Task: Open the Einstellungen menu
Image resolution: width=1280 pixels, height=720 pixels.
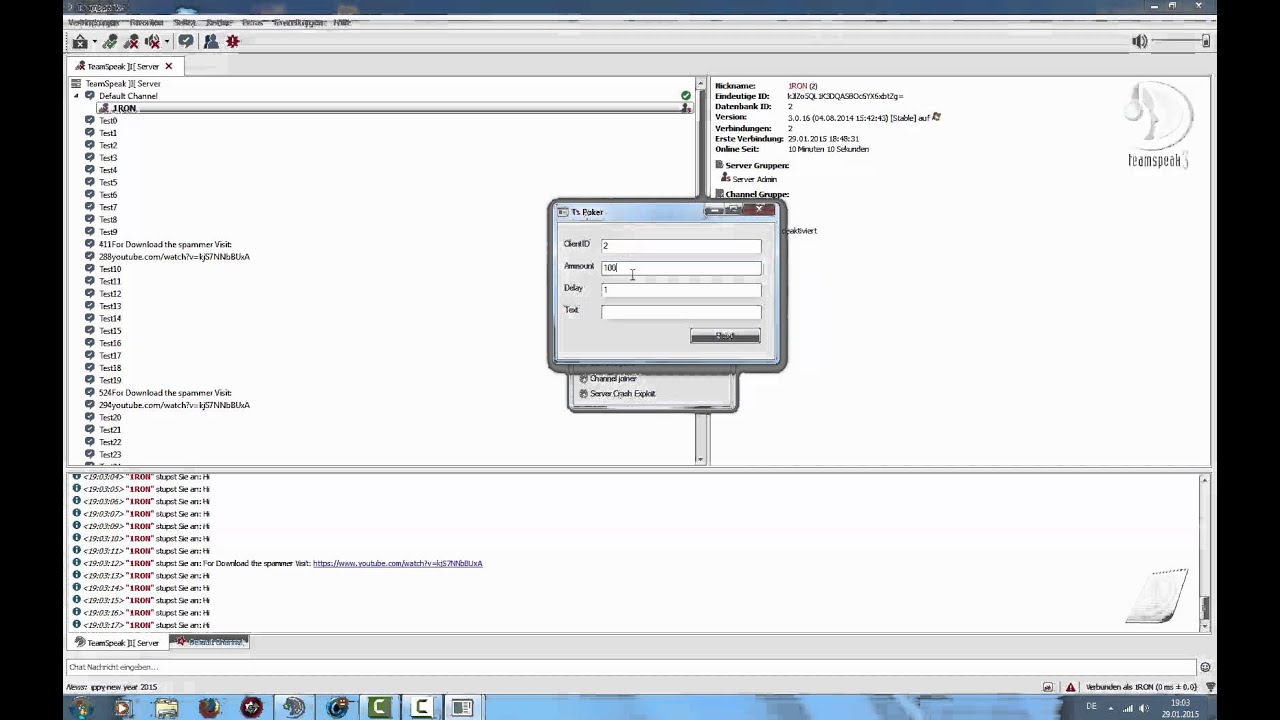Action: pos(299,22)
